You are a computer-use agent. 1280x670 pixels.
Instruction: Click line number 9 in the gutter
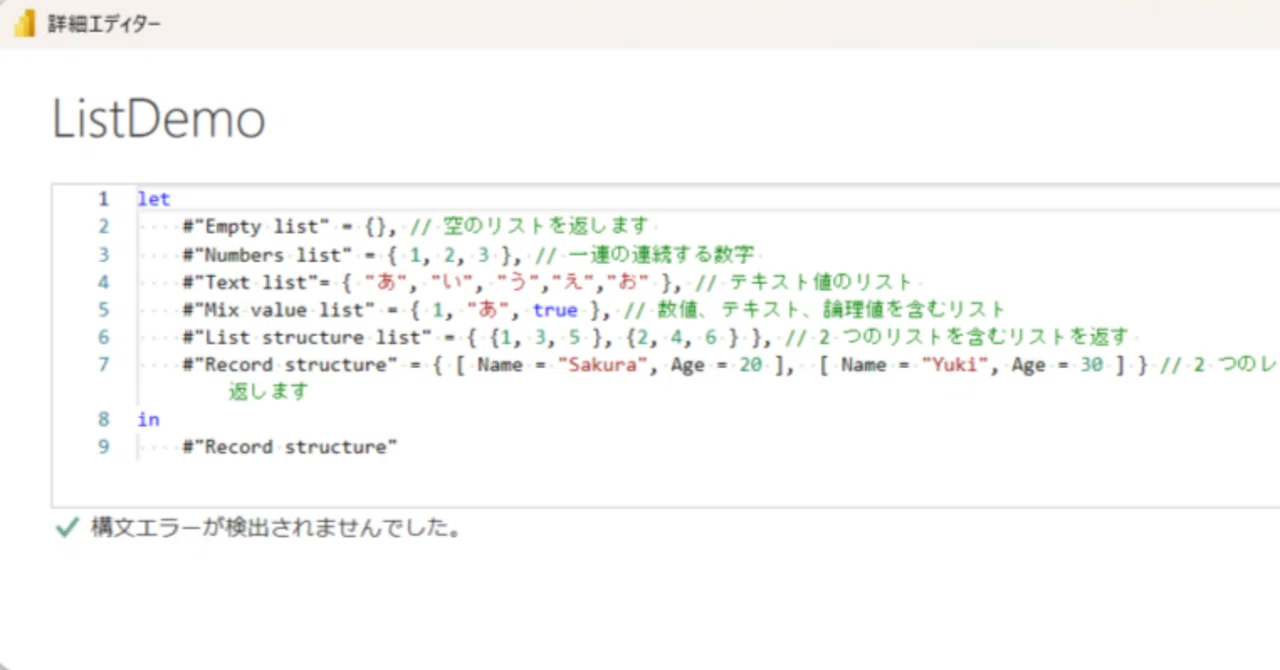tap(104, 447)
